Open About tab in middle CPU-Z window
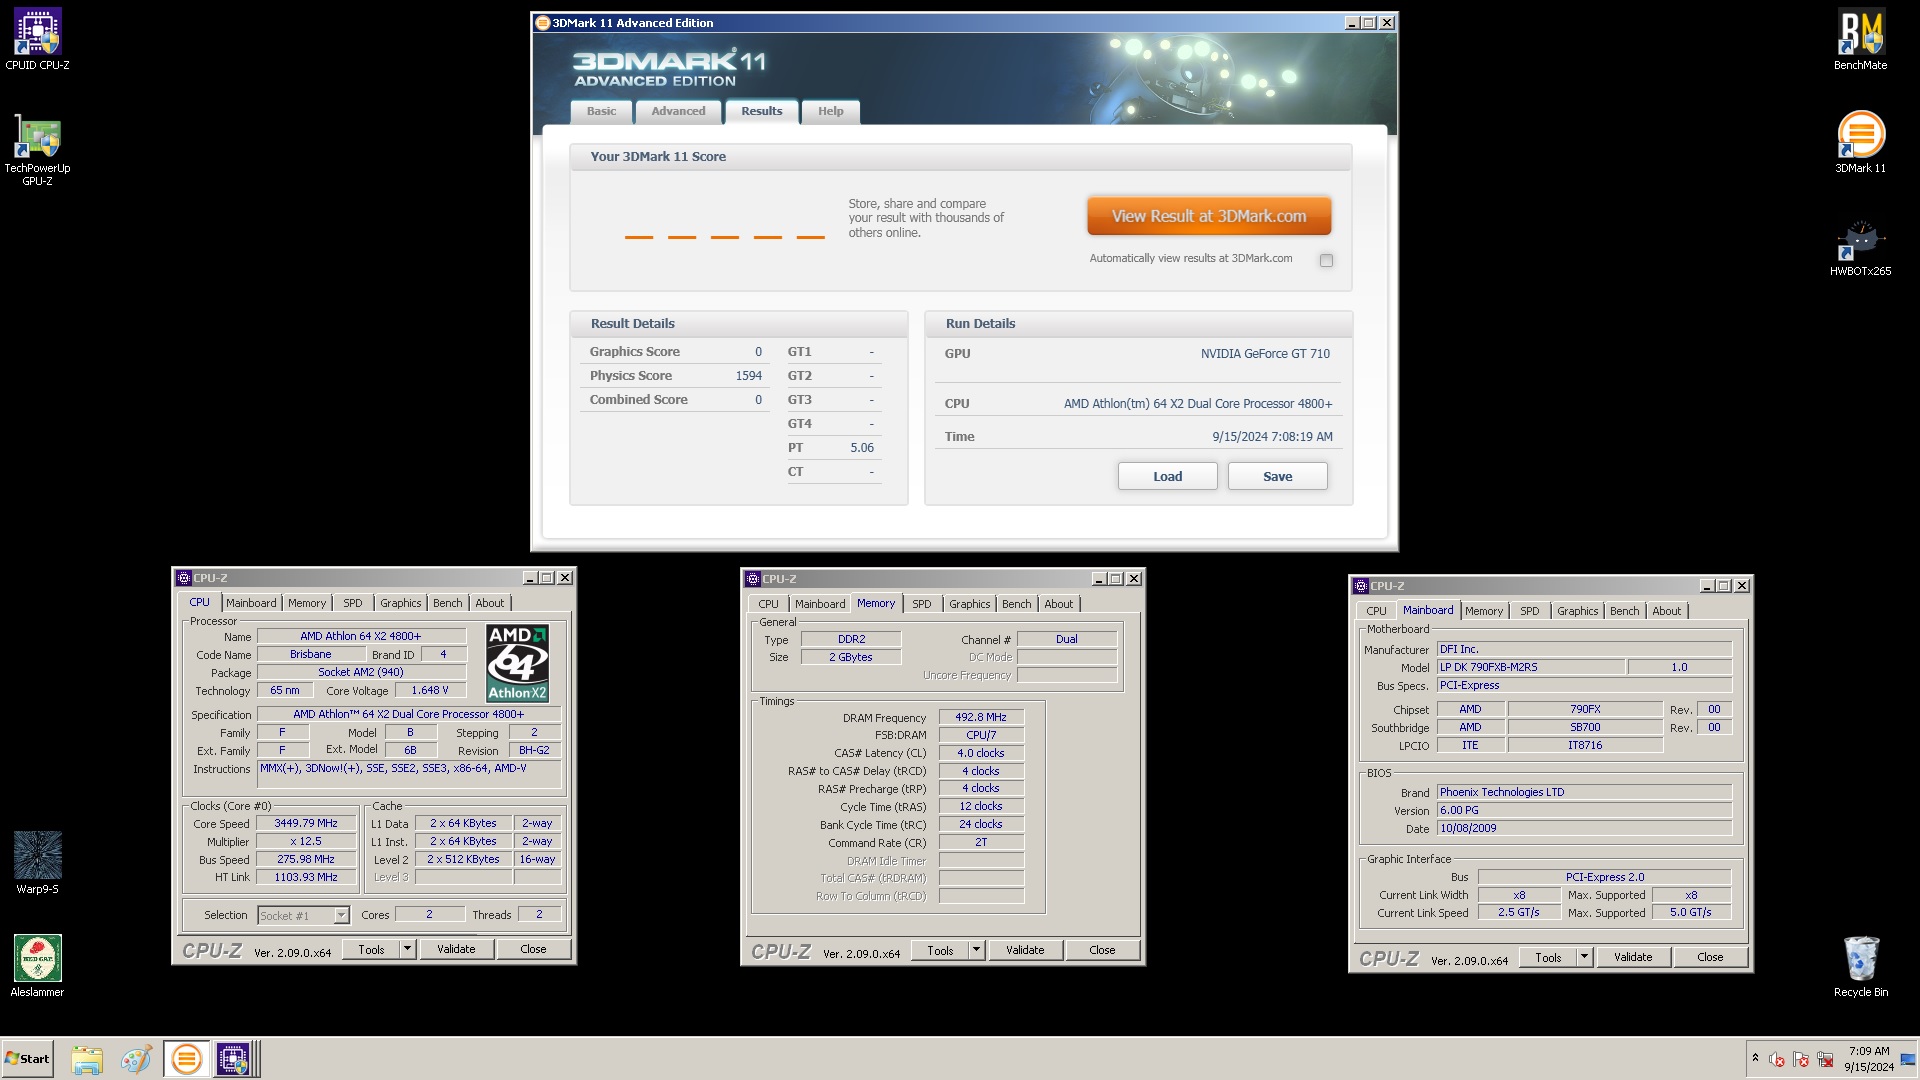 coord(1059,604)
